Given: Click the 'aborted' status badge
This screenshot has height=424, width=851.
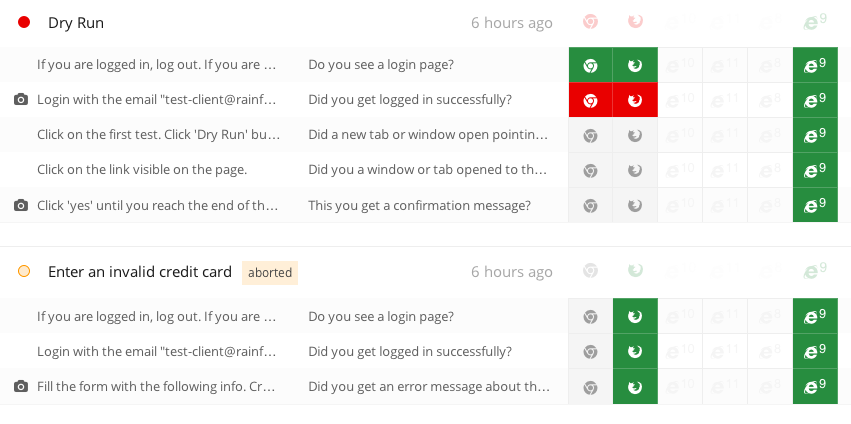Looking at the screenshot, I should coord(270,273).
